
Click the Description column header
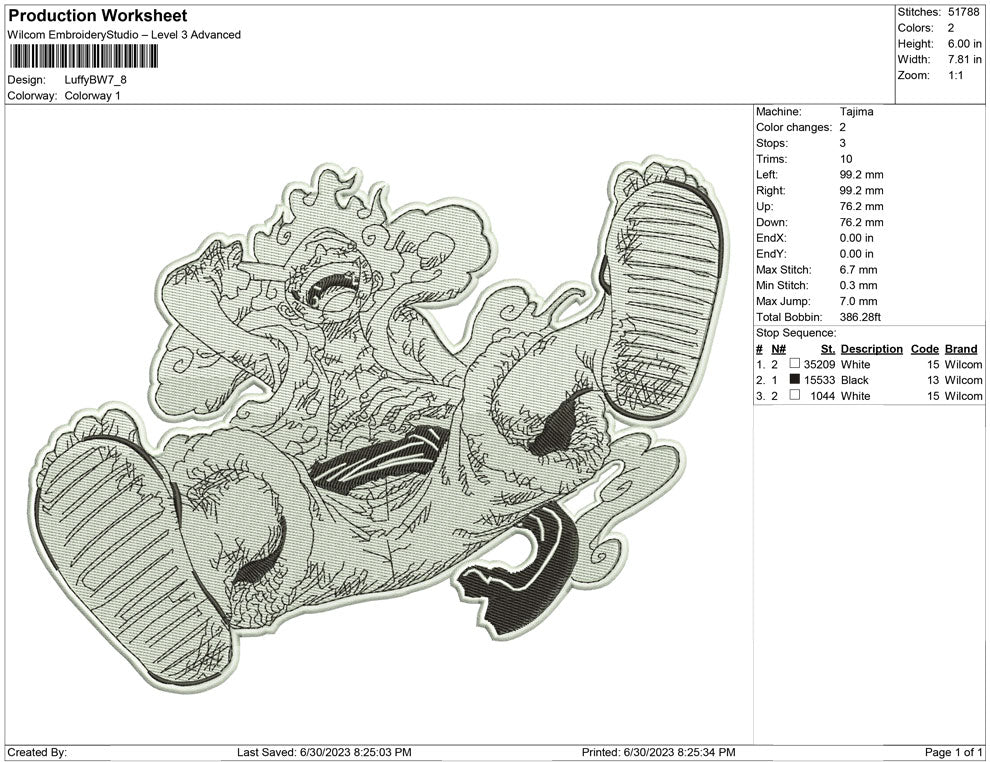pos(871,349)
